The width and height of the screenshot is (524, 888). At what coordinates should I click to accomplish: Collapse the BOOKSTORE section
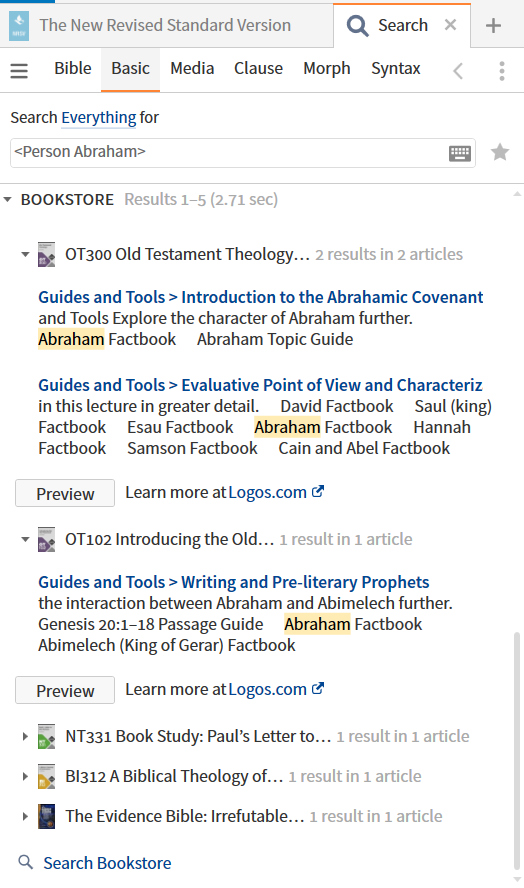[x=7, y=200]
